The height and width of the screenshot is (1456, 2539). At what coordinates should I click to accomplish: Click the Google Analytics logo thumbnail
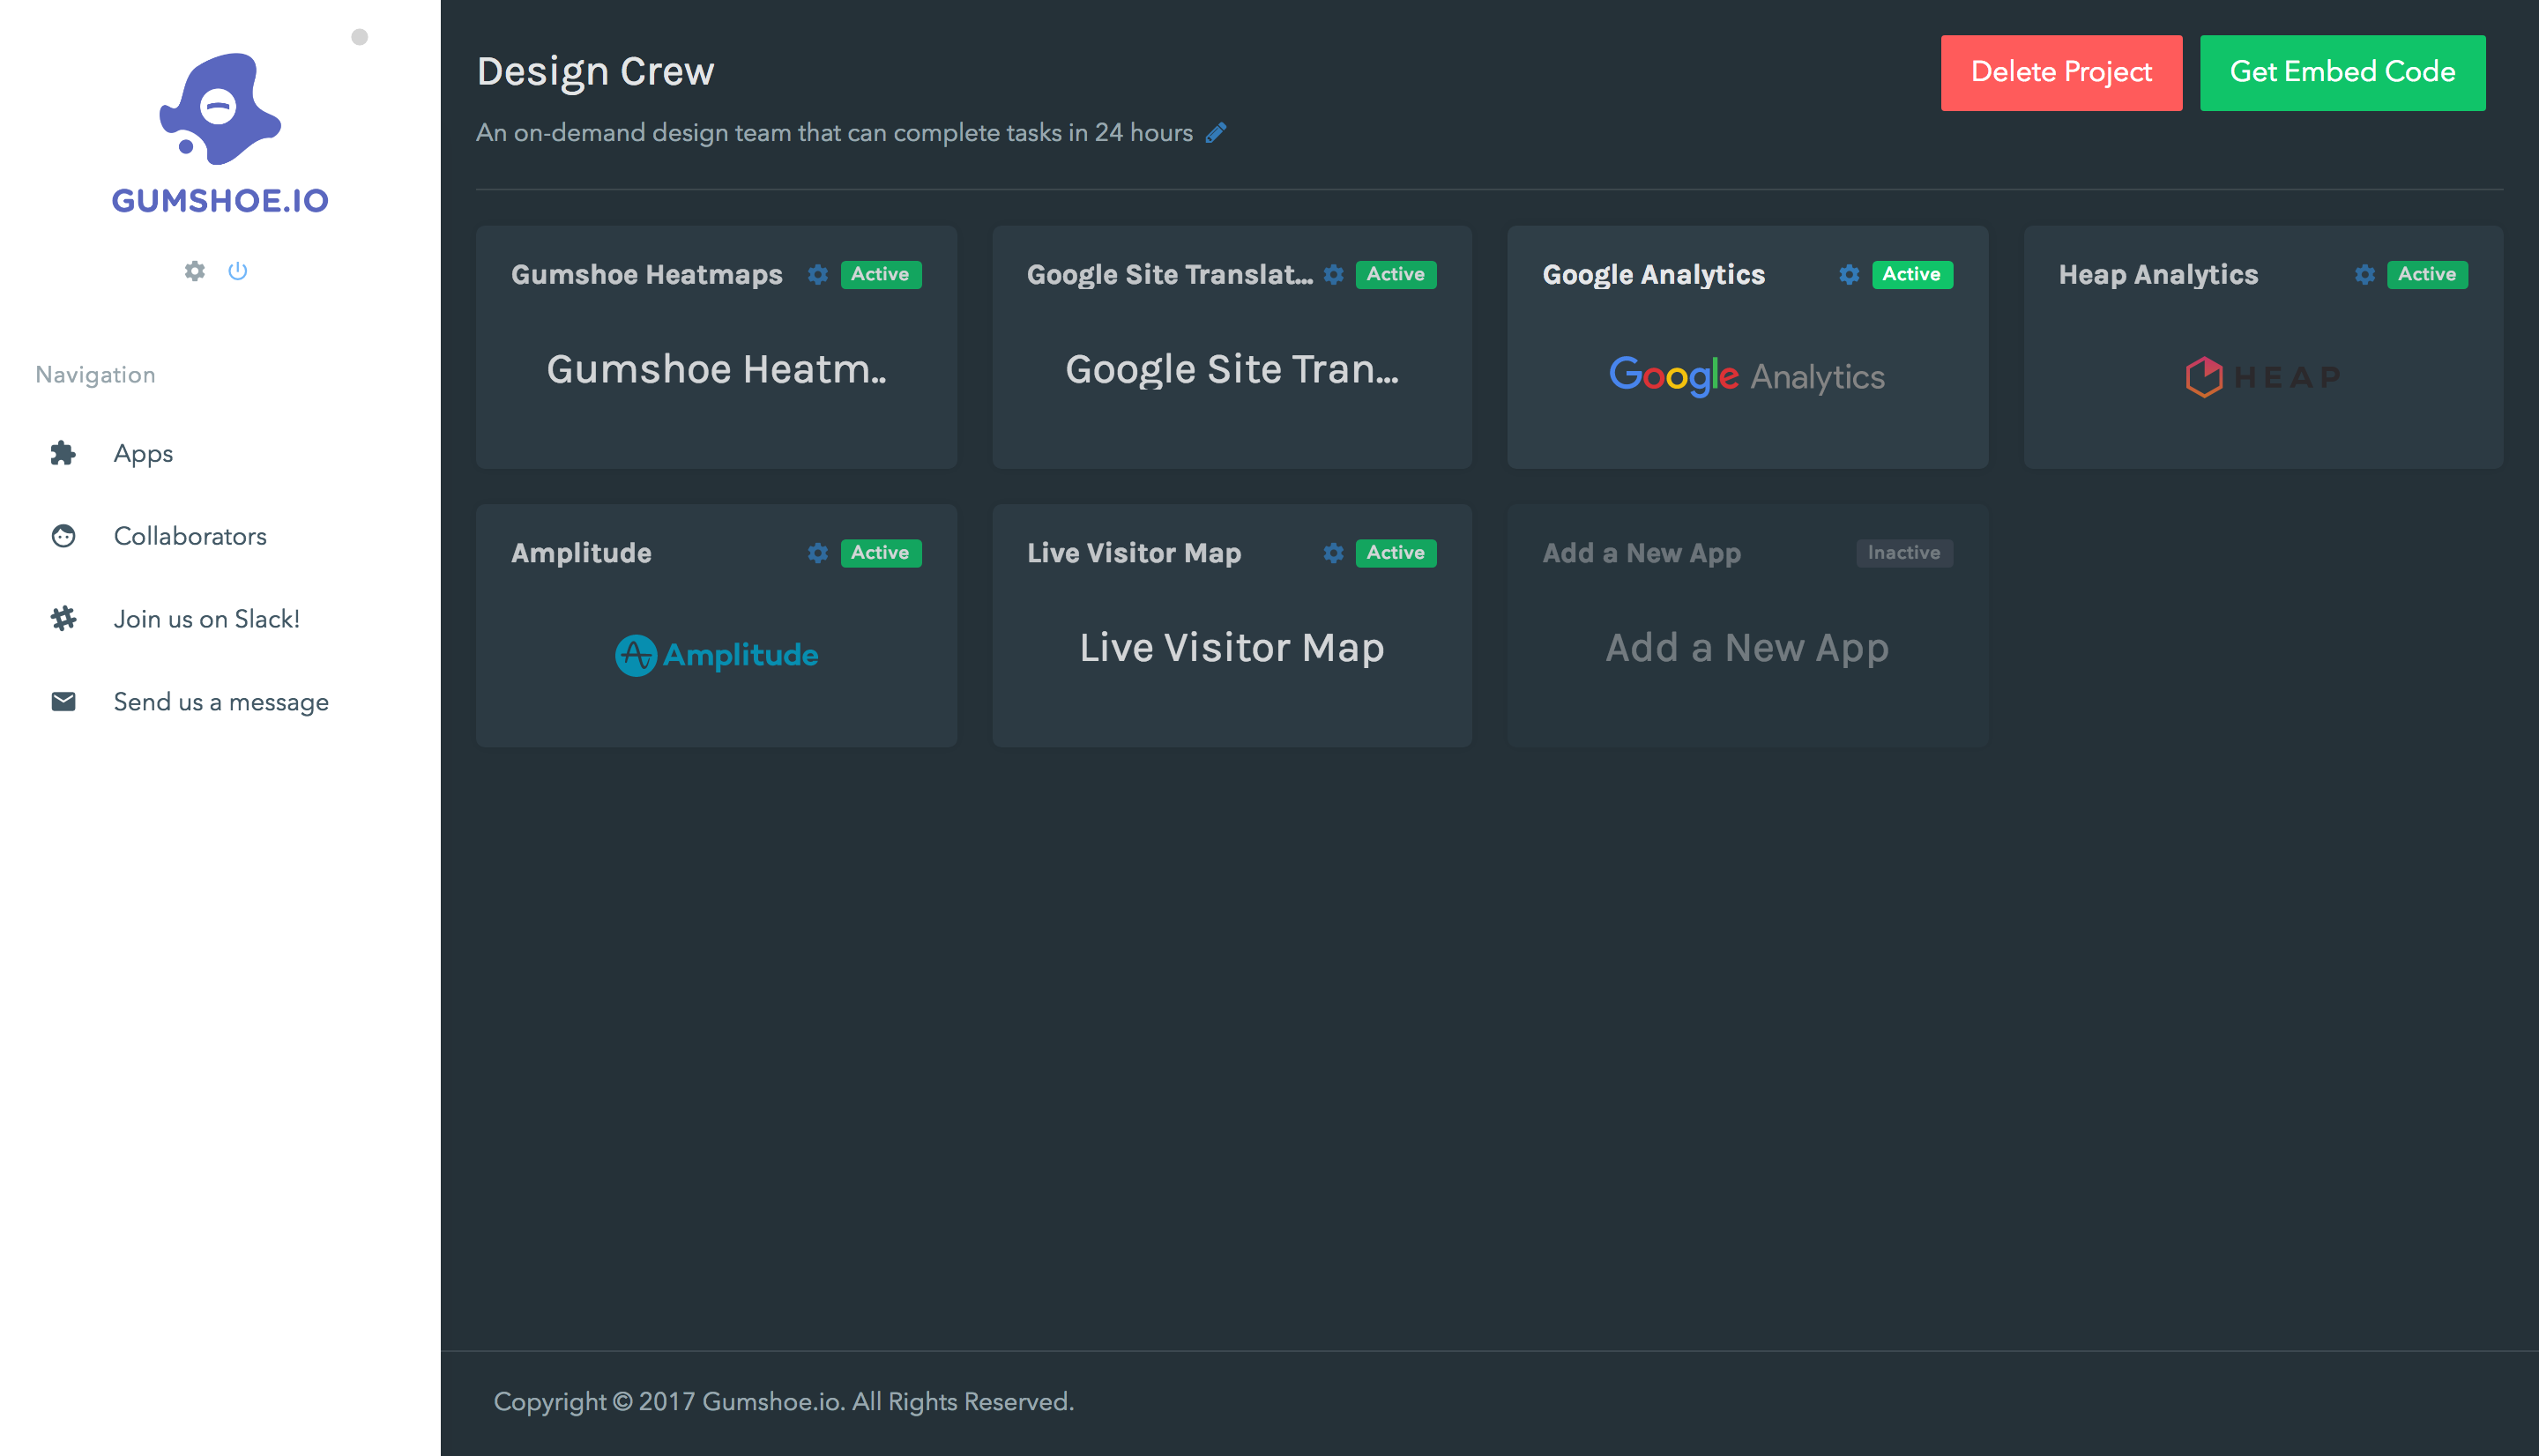[x=1746, y=376]
